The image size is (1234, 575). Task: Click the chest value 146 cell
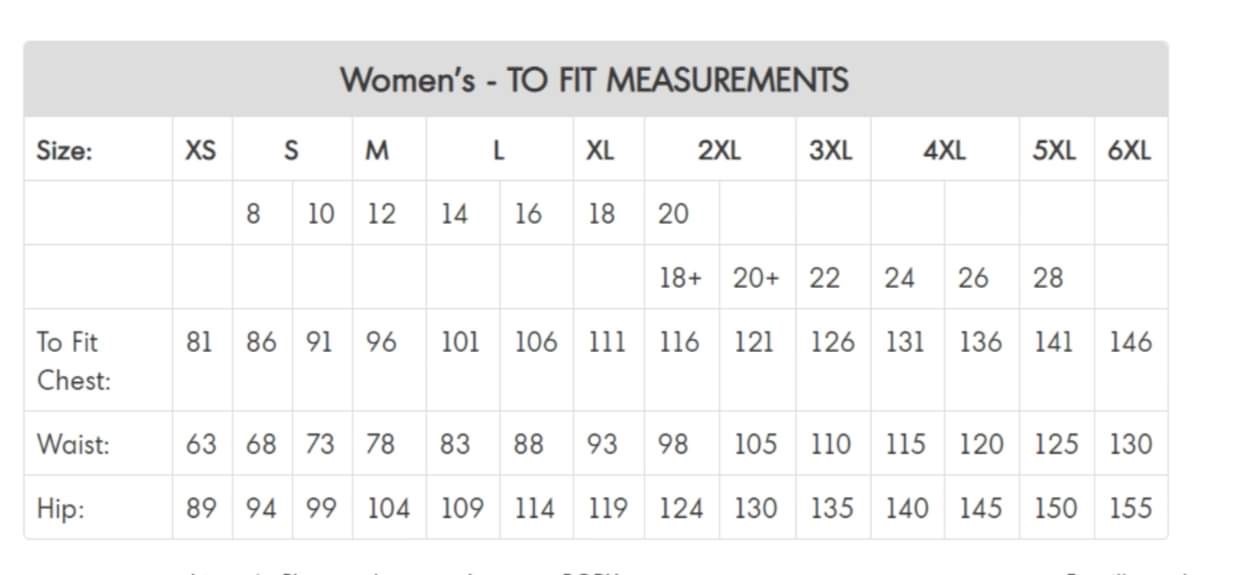(1130, 342)
